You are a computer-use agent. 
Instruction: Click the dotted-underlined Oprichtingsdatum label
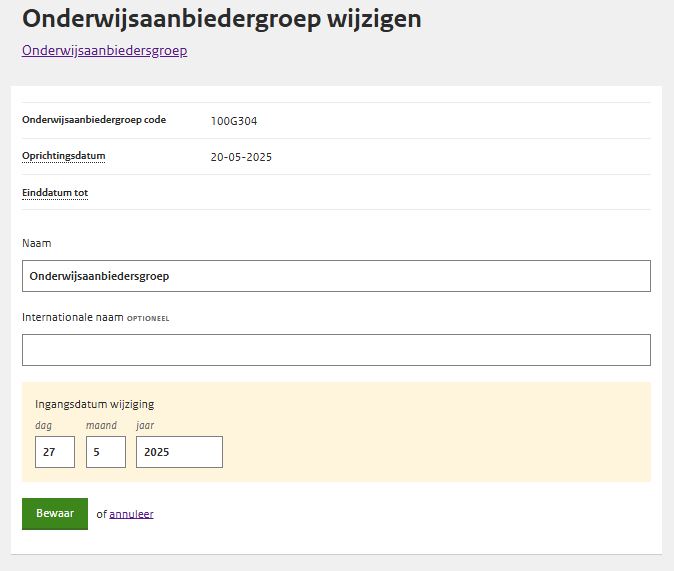pos(64,156)
